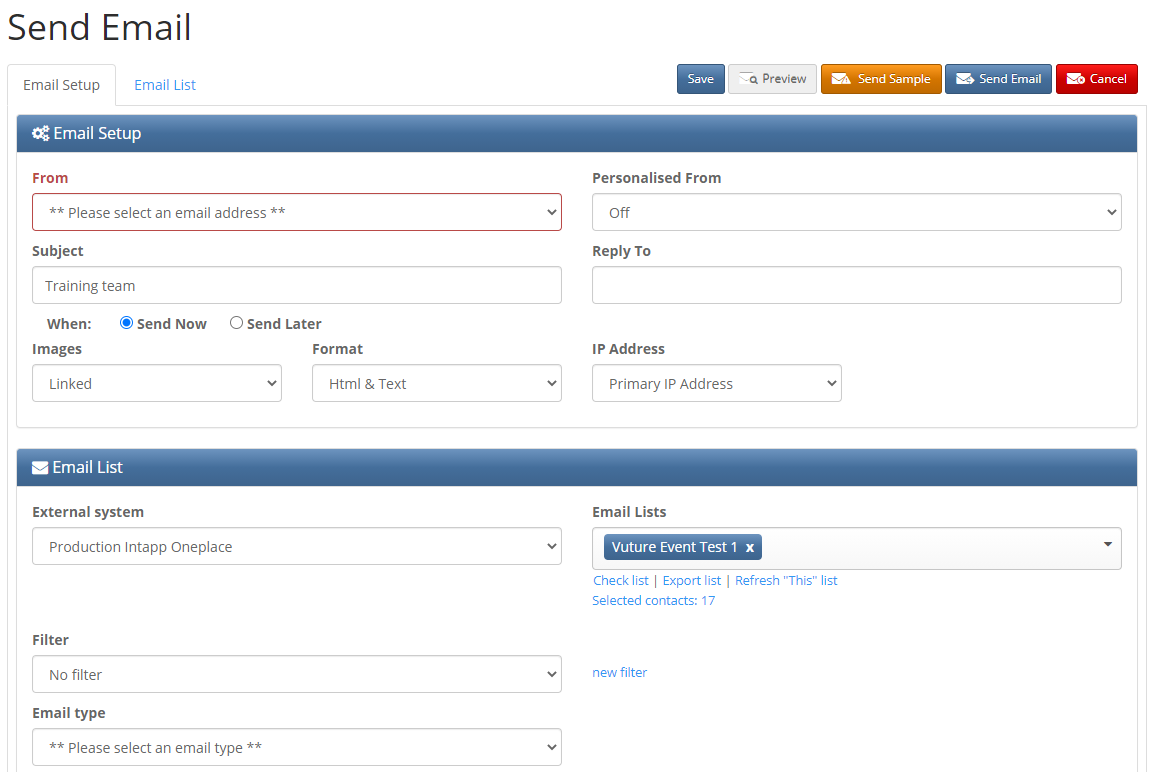Open the From email address dropdown

(296, 212)
